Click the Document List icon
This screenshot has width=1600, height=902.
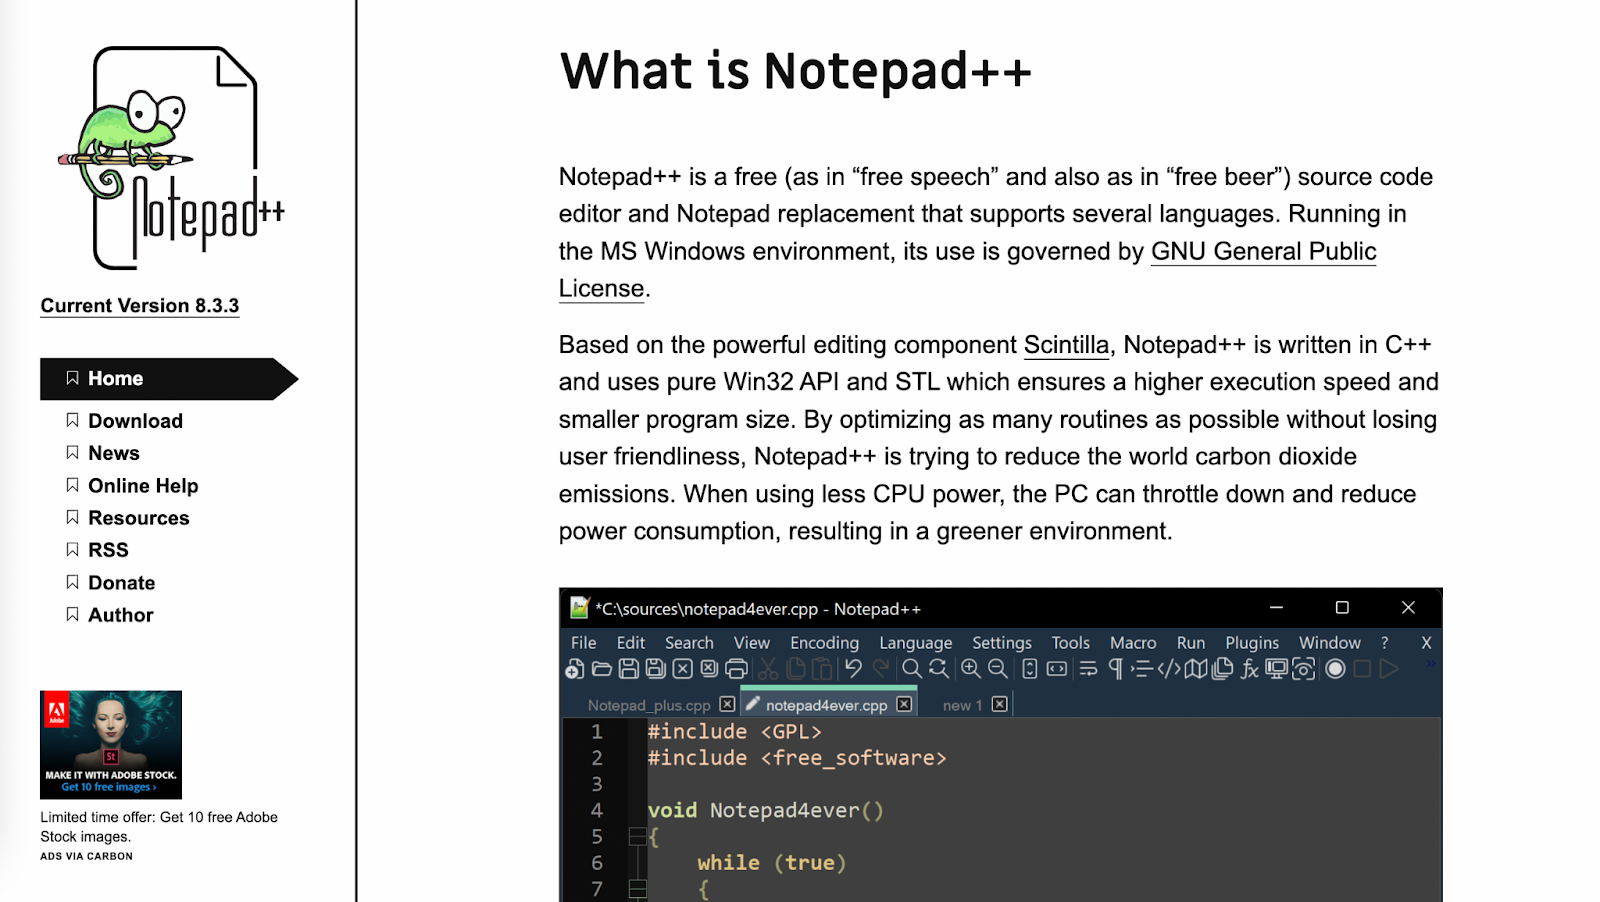click(1222, 669)
